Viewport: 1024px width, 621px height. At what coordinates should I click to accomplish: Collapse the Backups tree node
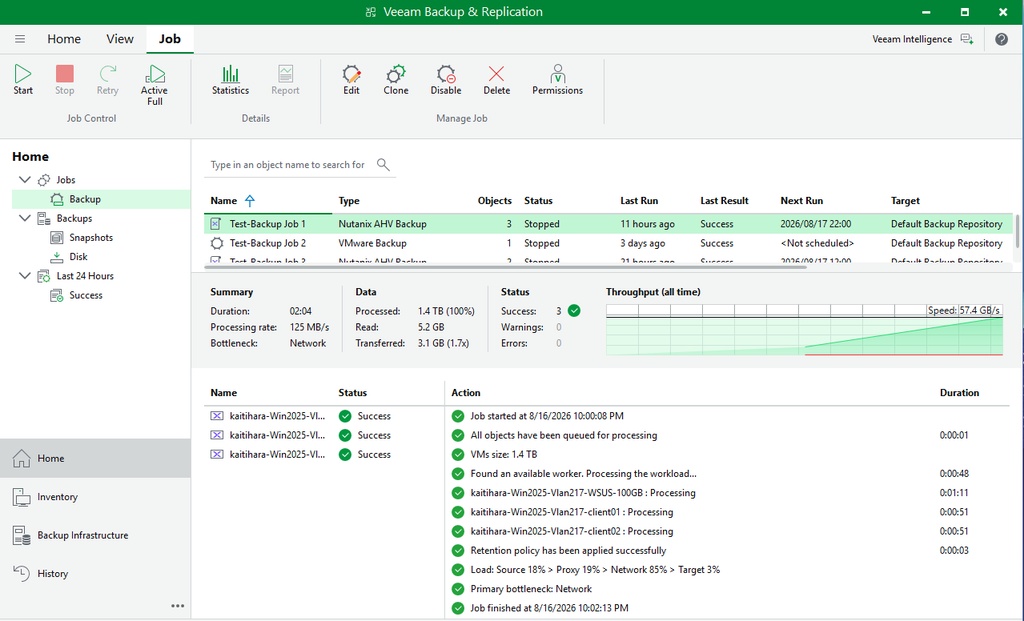pos(25,218)
